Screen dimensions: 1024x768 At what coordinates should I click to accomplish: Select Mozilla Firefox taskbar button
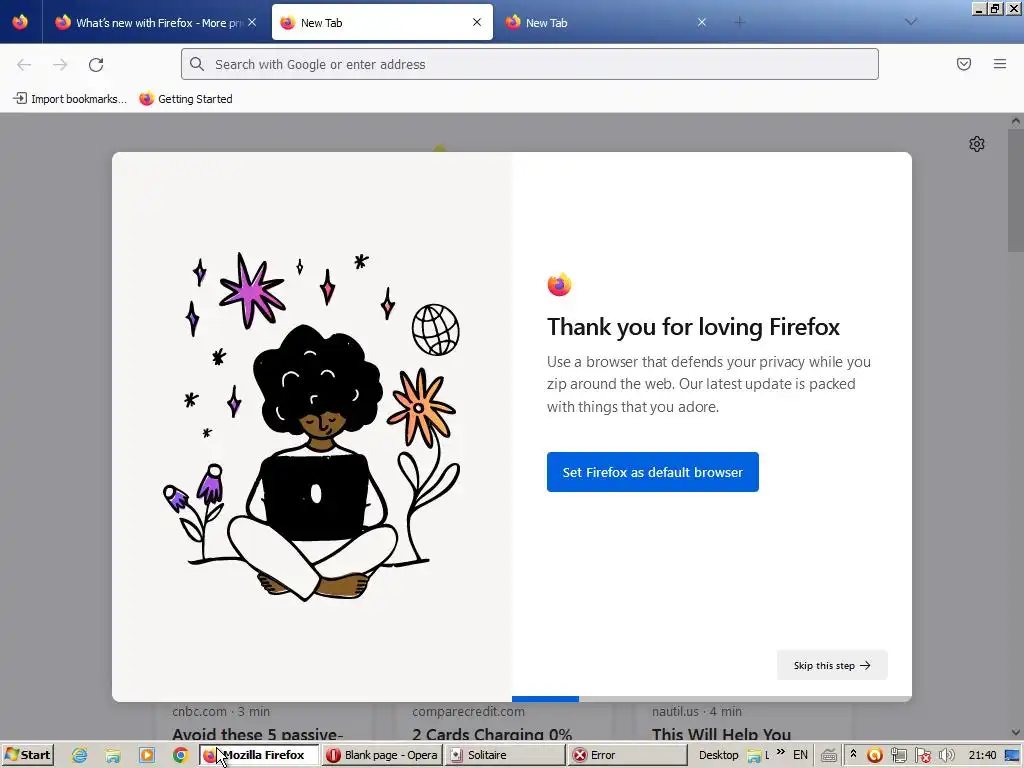click(259, 755)
